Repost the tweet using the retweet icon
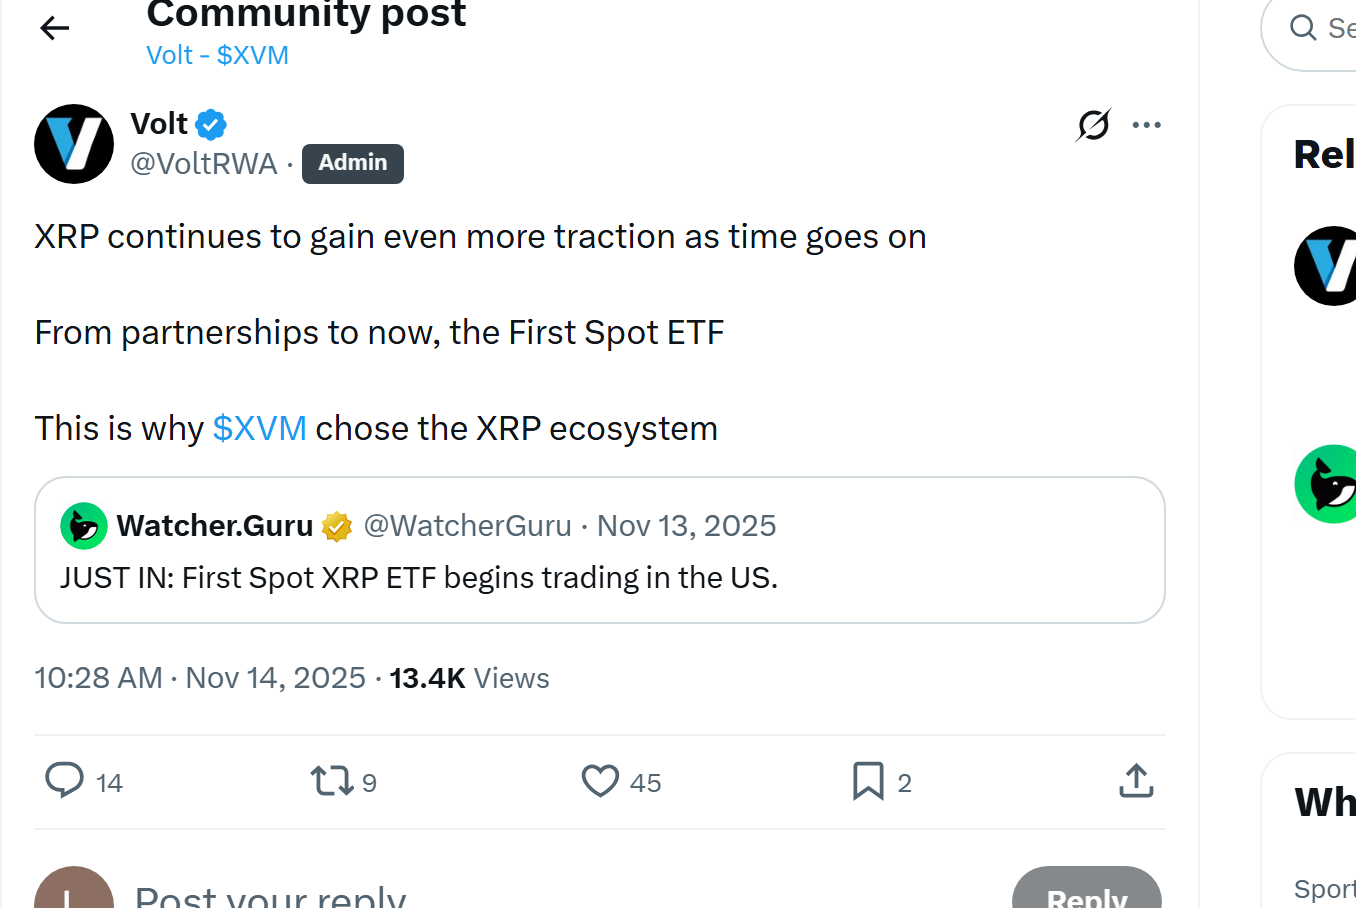 coord(330,781)
